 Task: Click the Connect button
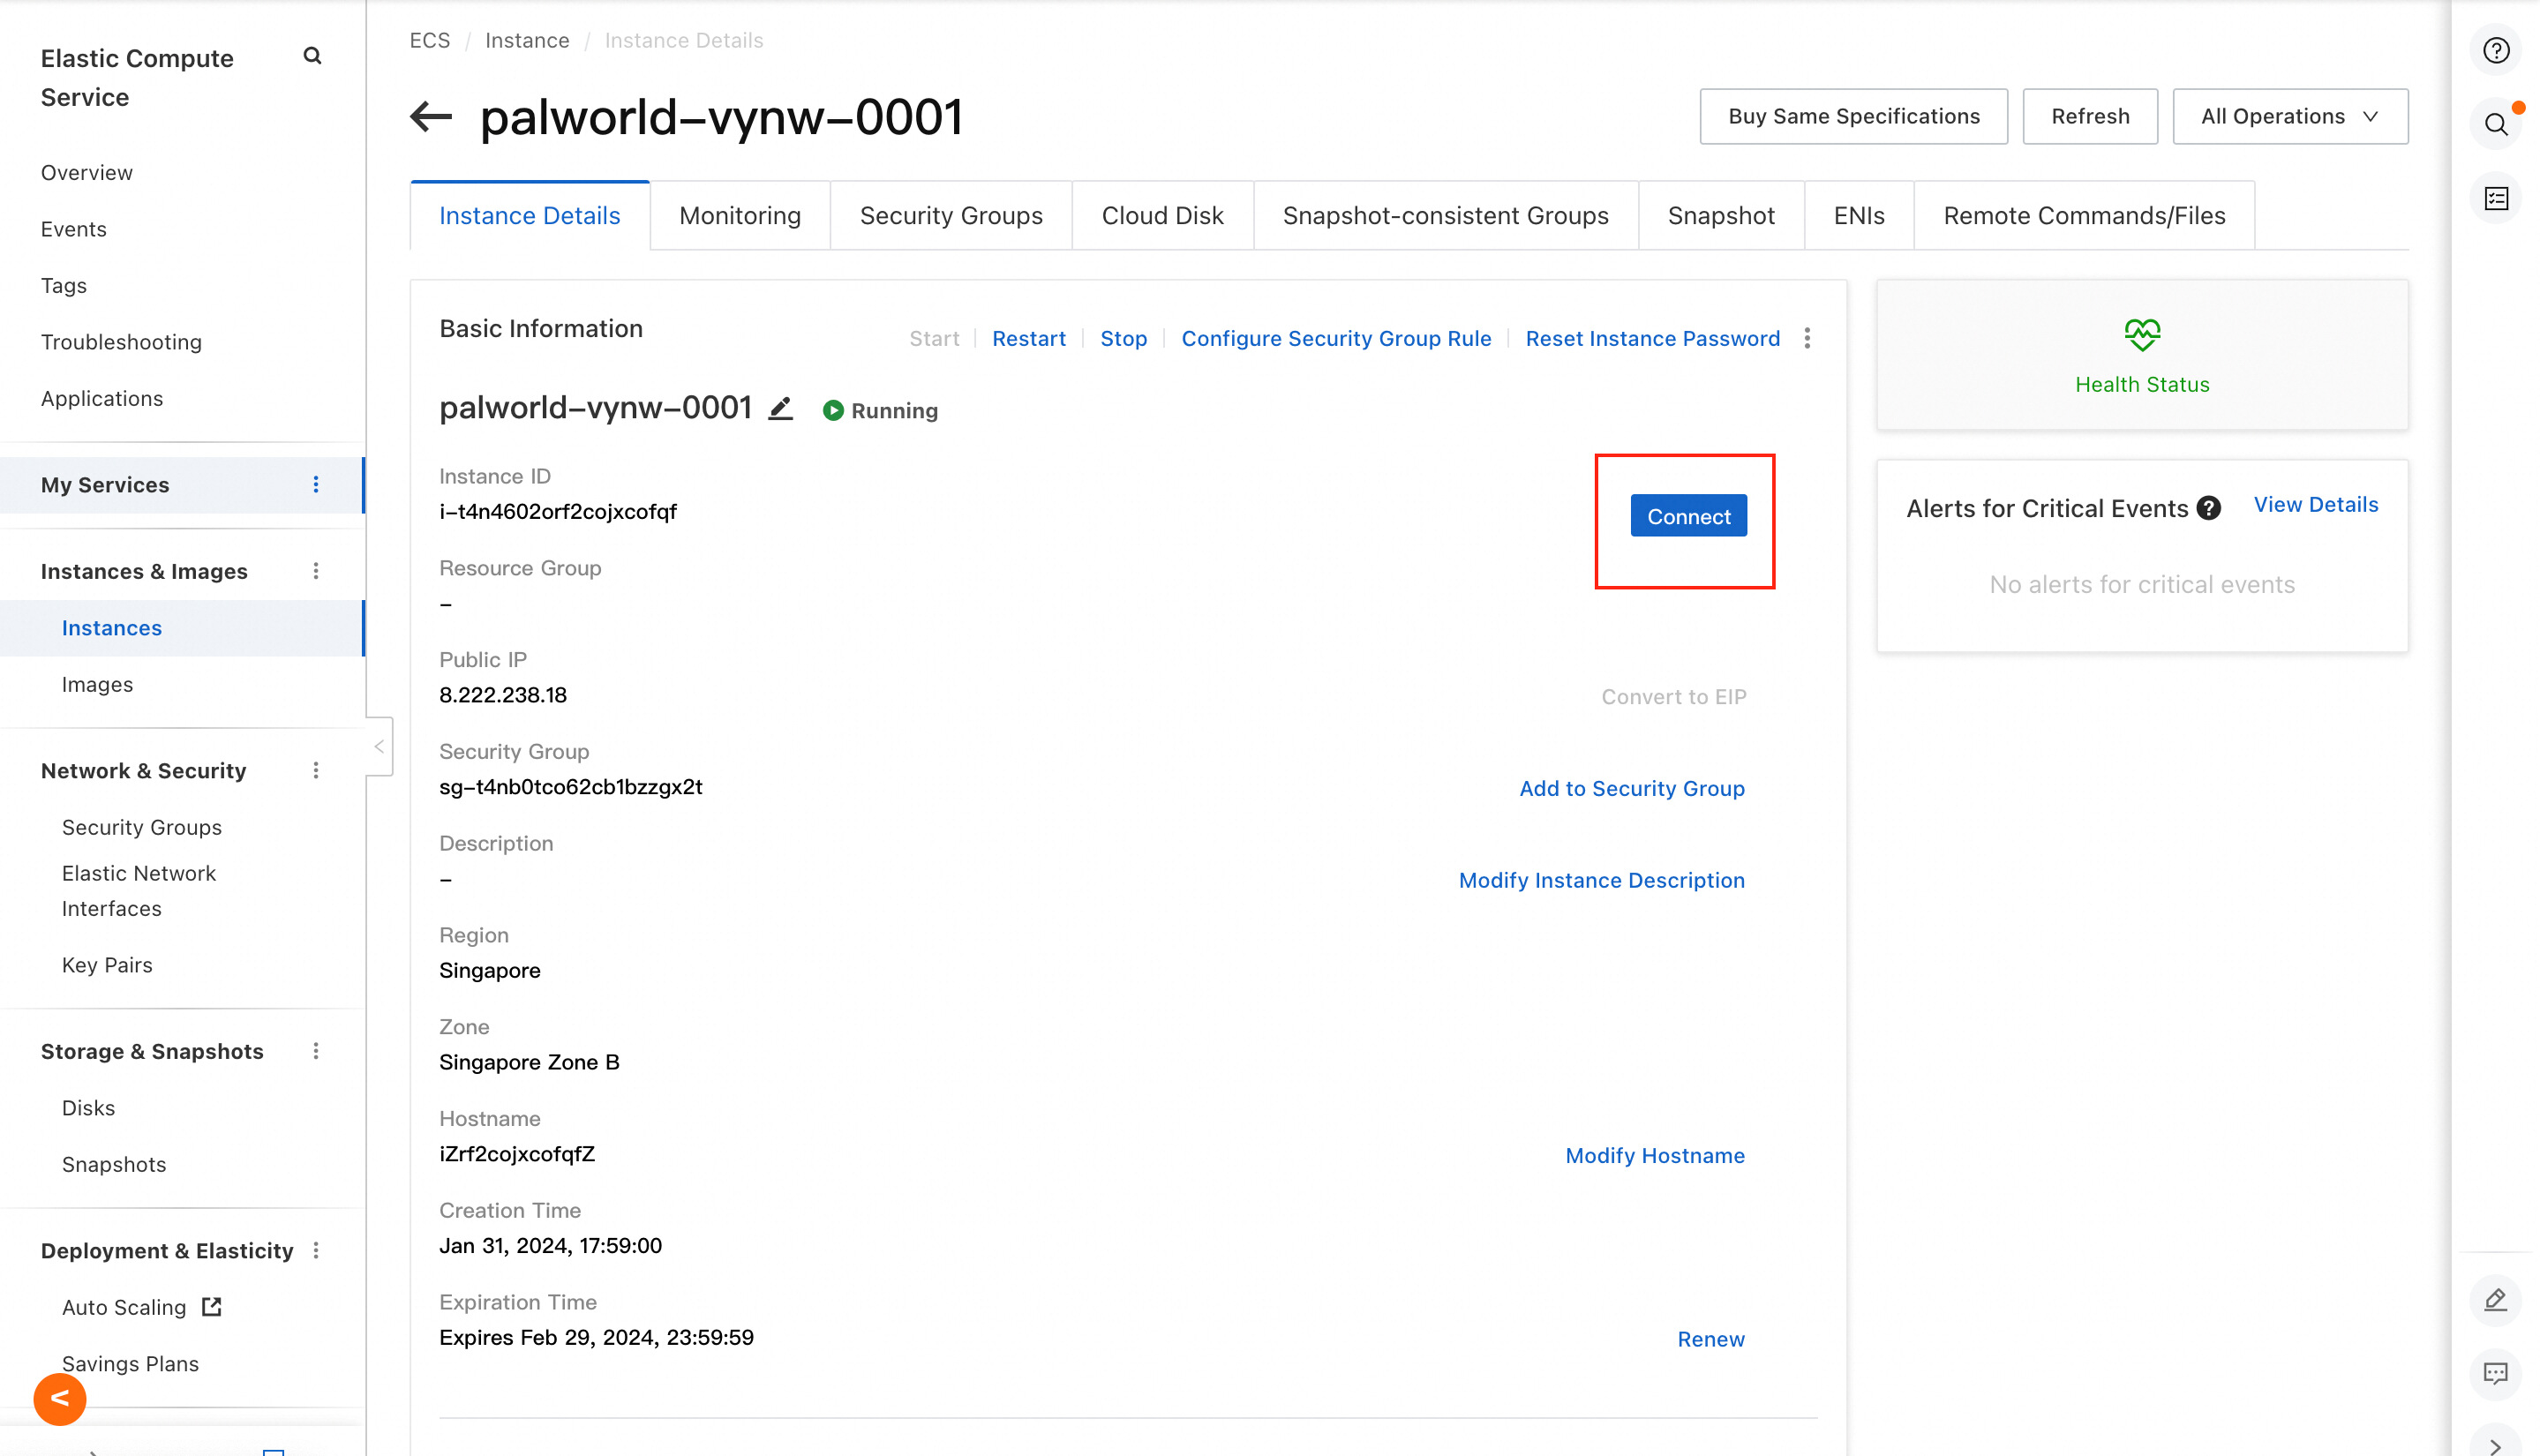click(1689, 516)
